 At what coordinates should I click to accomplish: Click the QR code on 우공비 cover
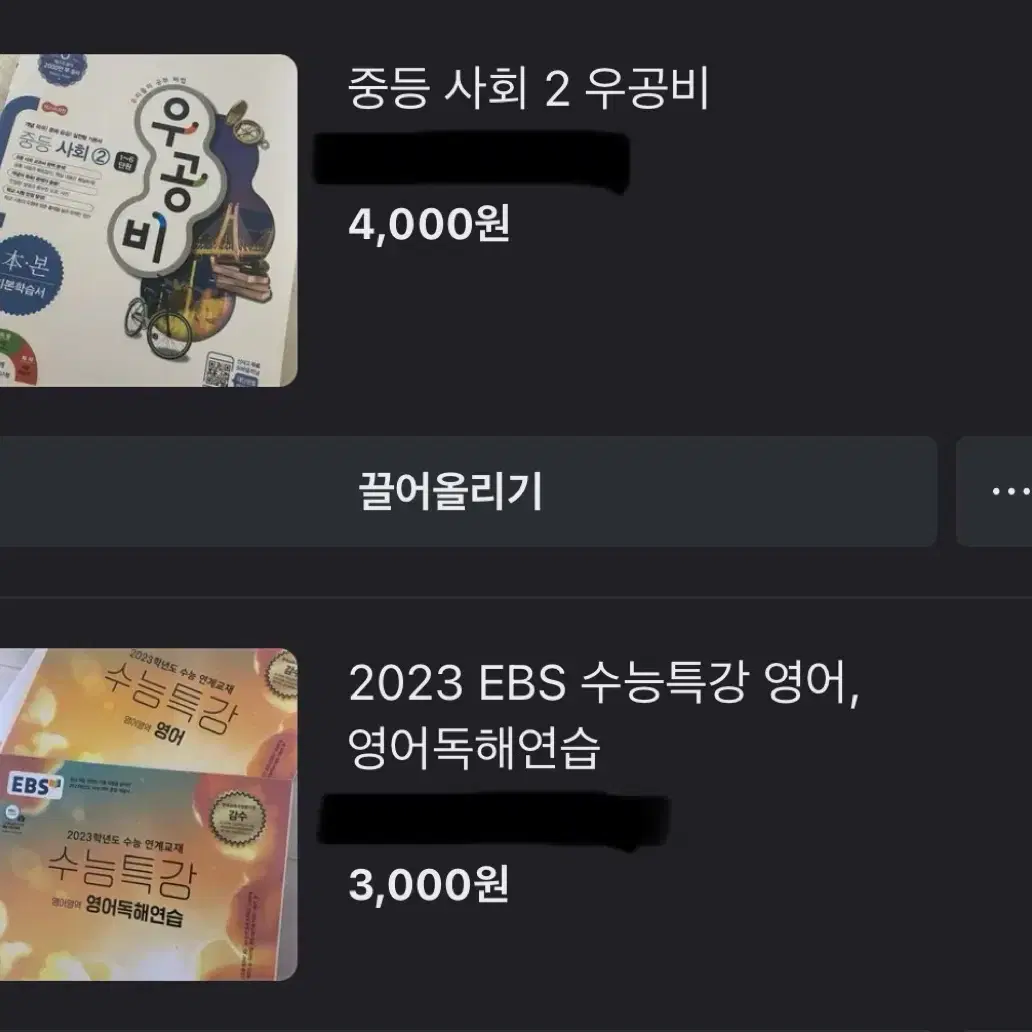(x=219, y=370)
